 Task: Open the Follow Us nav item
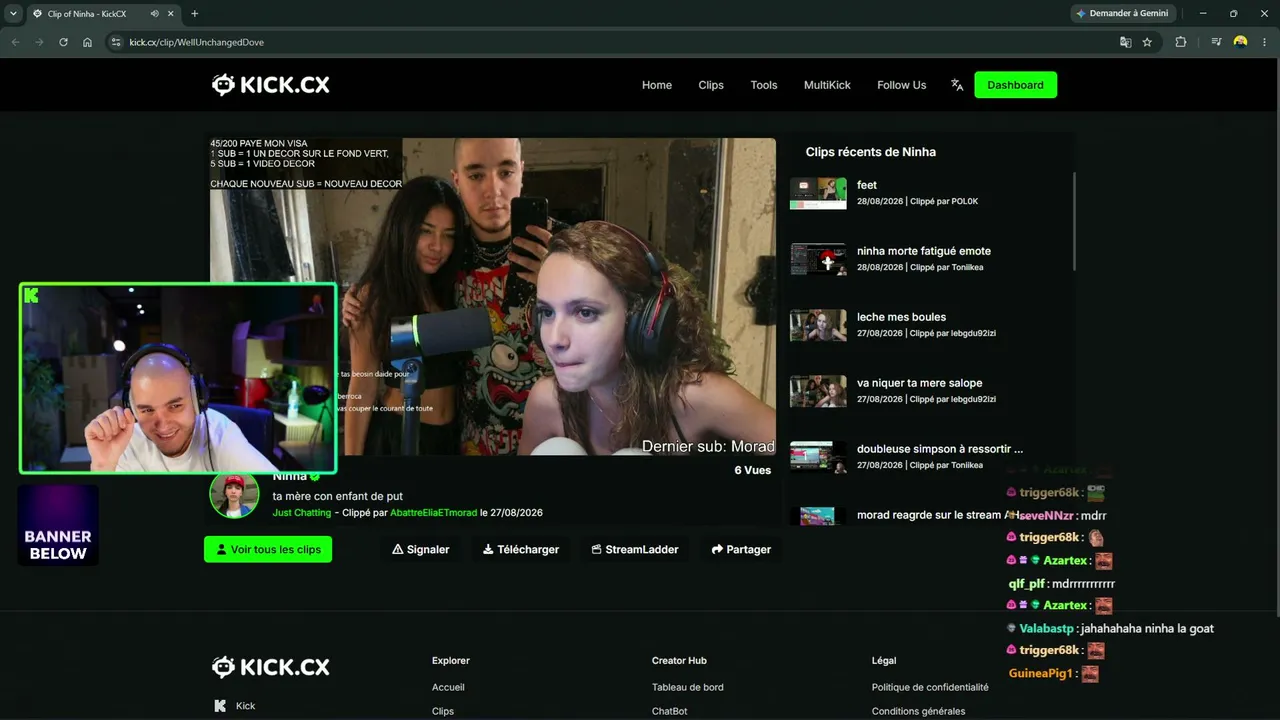point(902,85)
